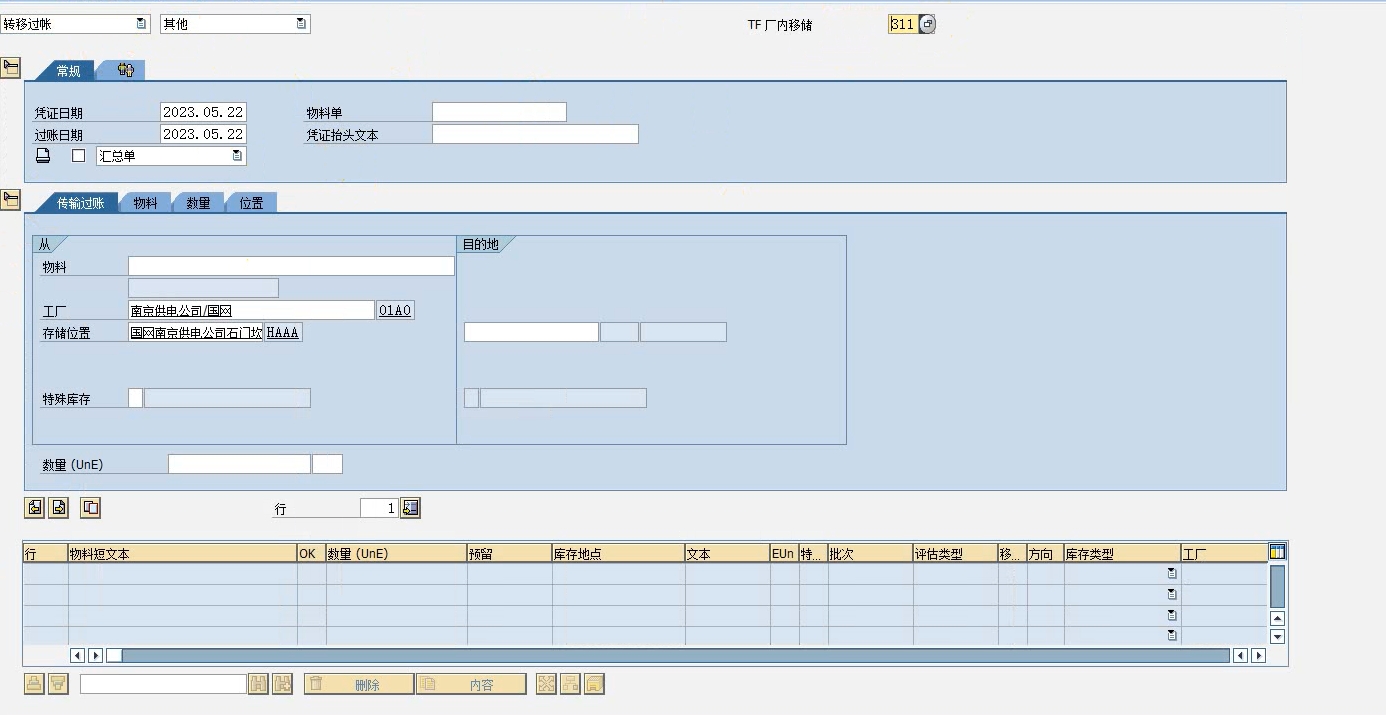Viewport: 1386px width, 715px height.
Task: Open the 其他 reference document dropdown
Action: click(301, 24)
